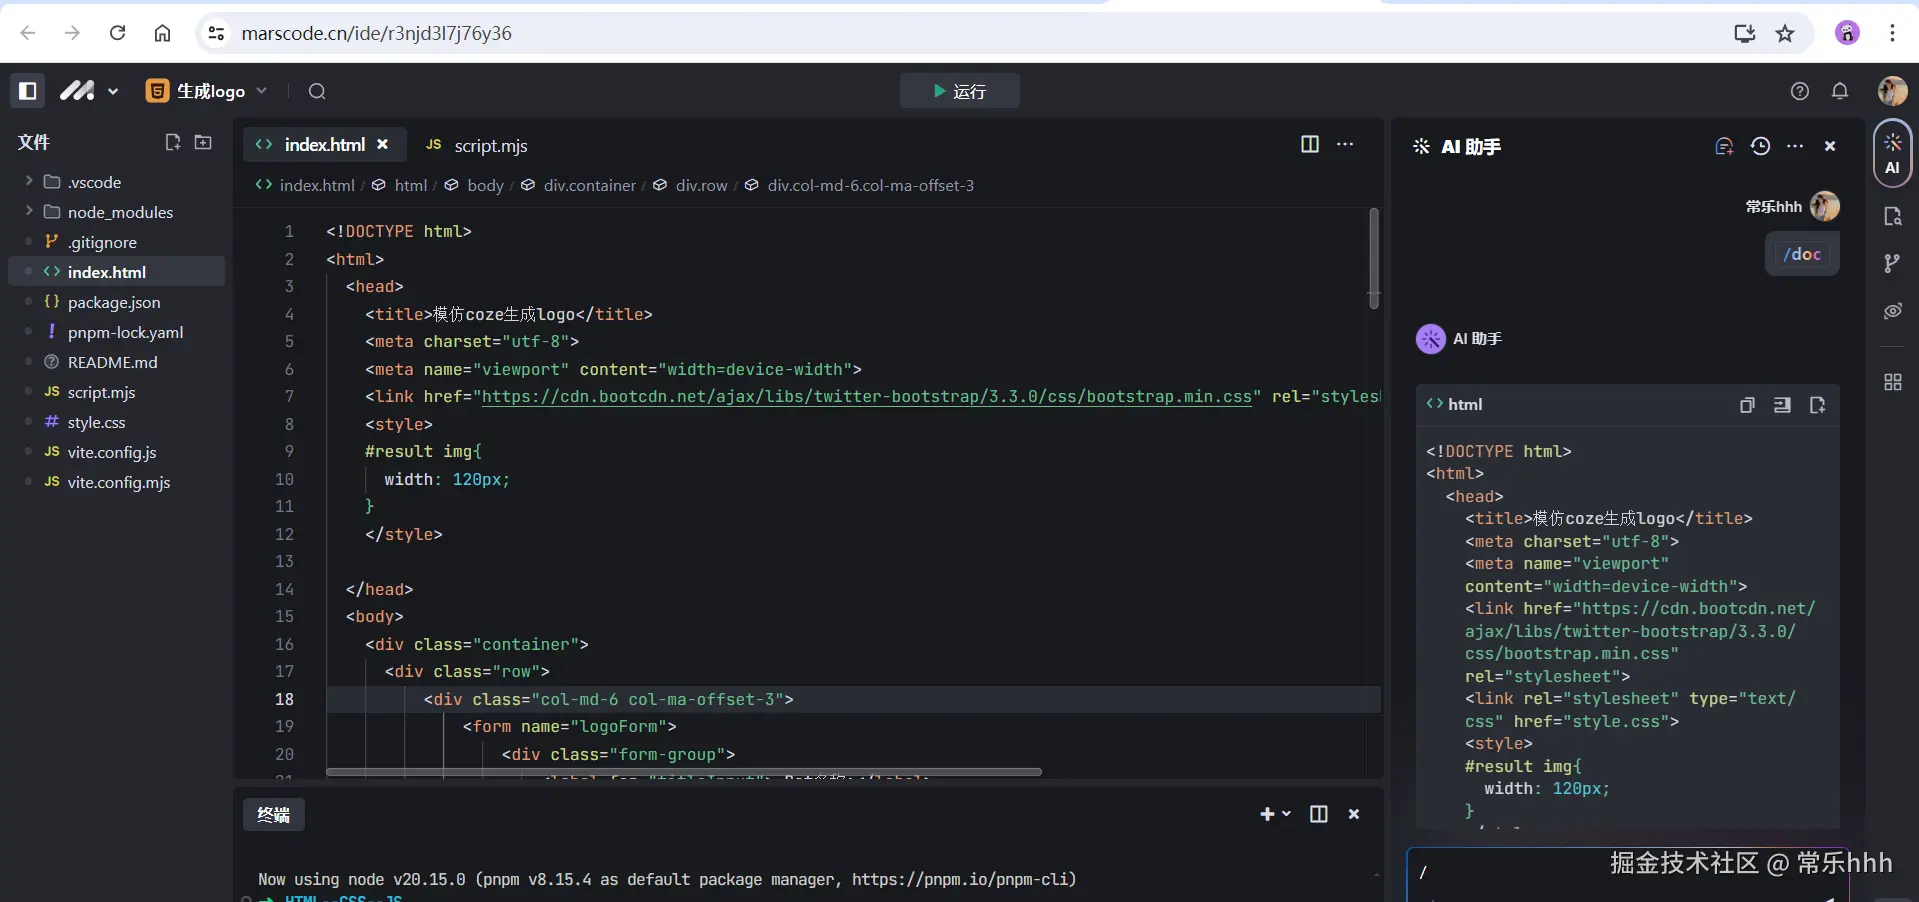Open the 生成logo project dropdown

coord(207,91)
